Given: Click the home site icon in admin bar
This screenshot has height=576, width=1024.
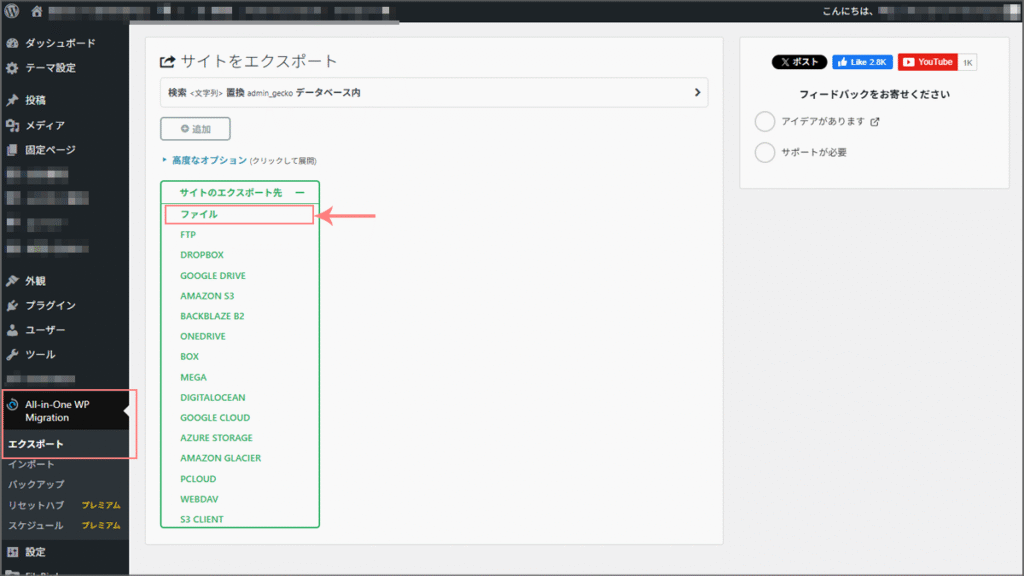Looking at the screenshot, I should 37,11.
